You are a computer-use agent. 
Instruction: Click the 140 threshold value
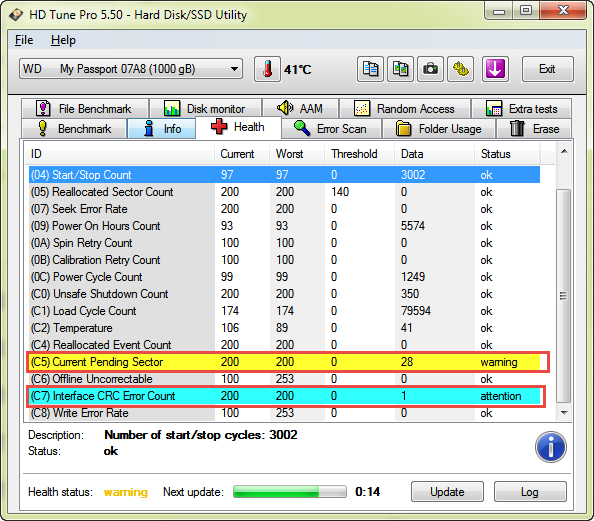pos(340,192)
